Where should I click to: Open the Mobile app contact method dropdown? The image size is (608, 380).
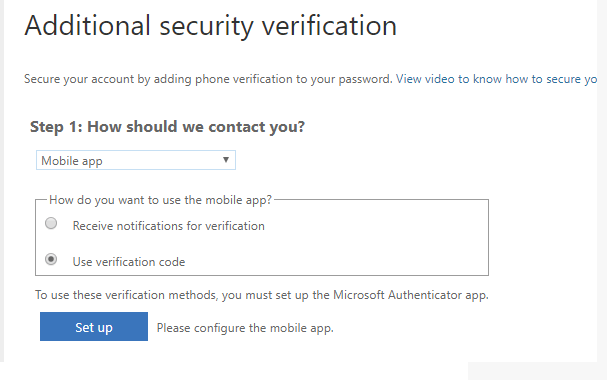coord(136,160)
